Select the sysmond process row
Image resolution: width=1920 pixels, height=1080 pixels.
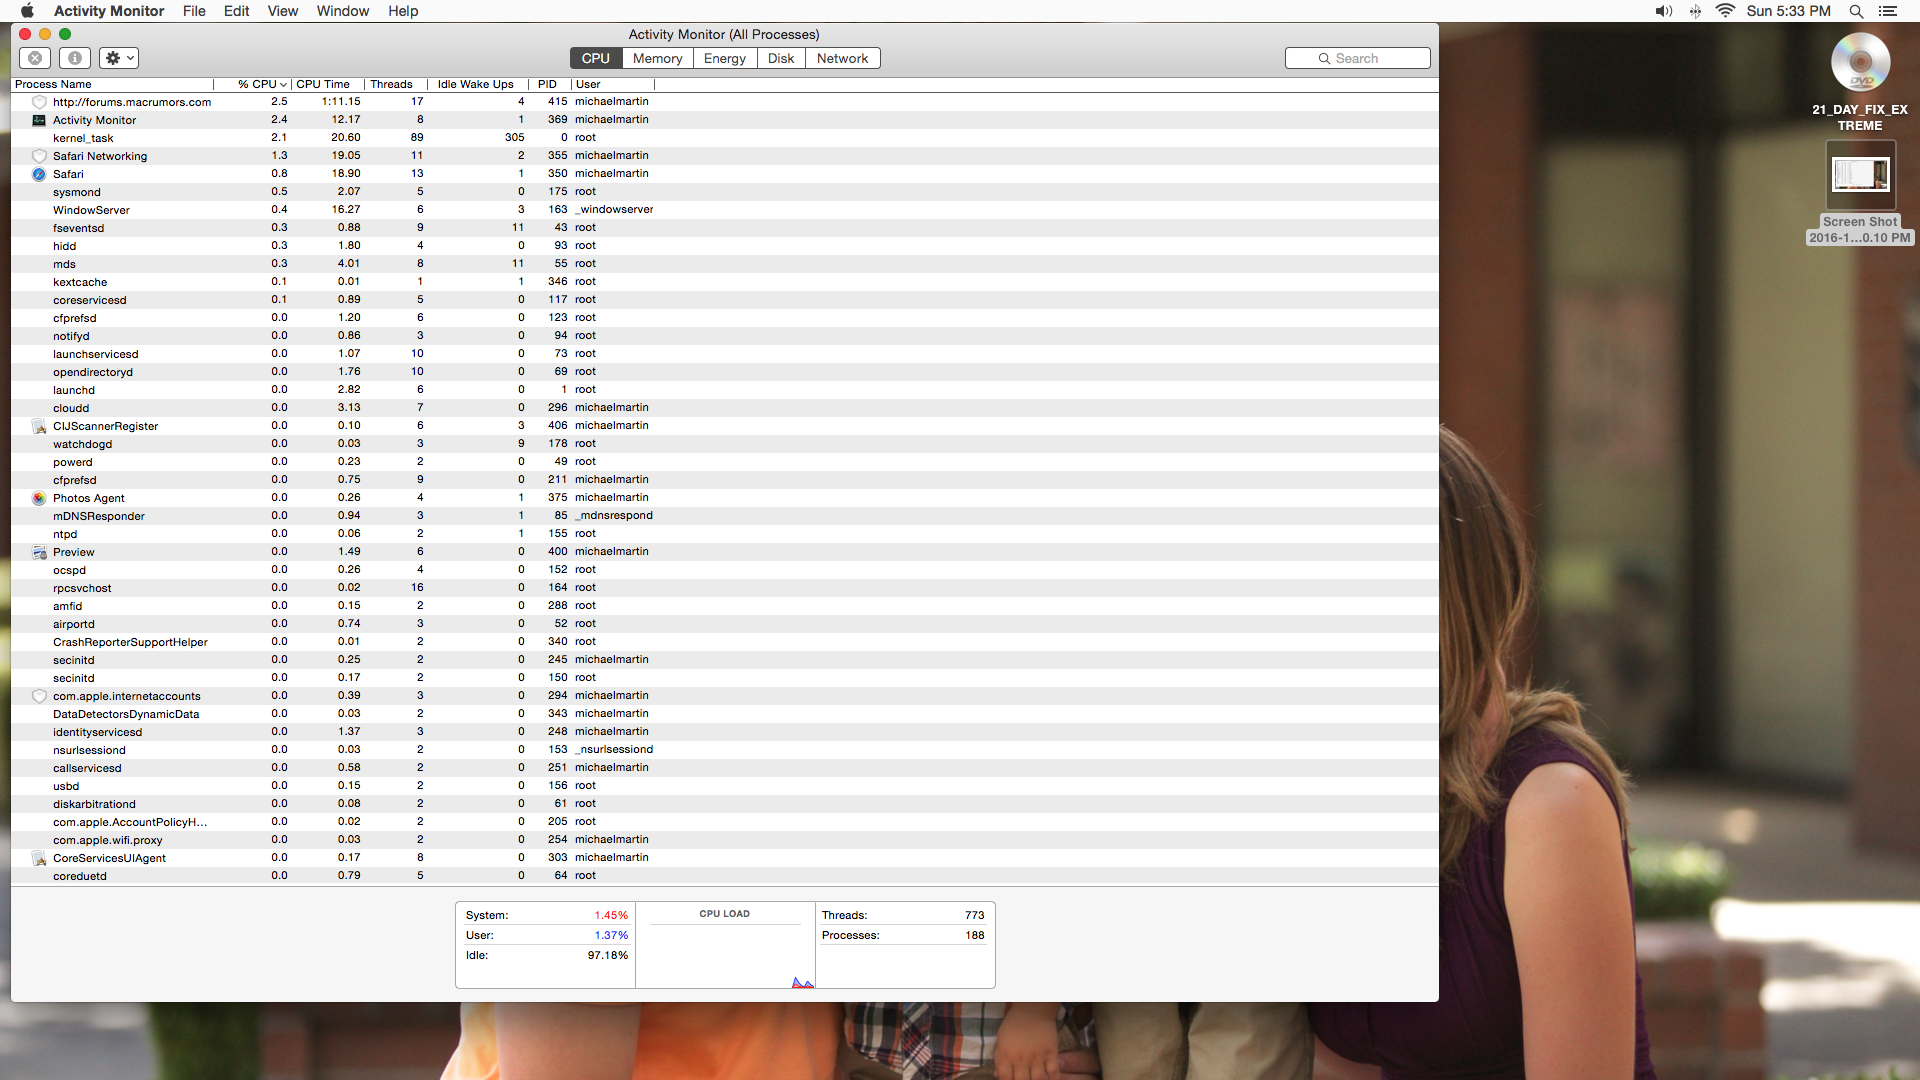click(x=725, y=192)
